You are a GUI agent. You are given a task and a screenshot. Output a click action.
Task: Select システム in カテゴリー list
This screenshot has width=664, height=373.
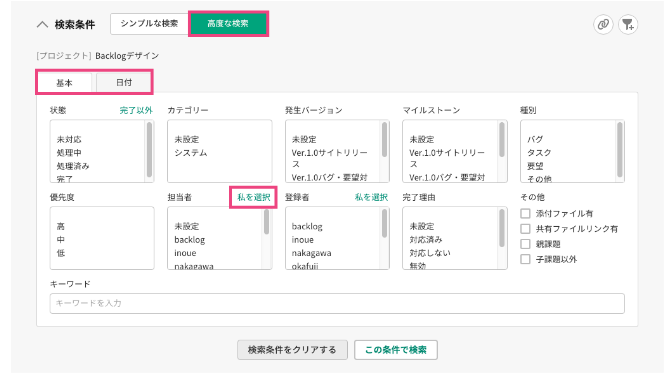click(191, 152)
